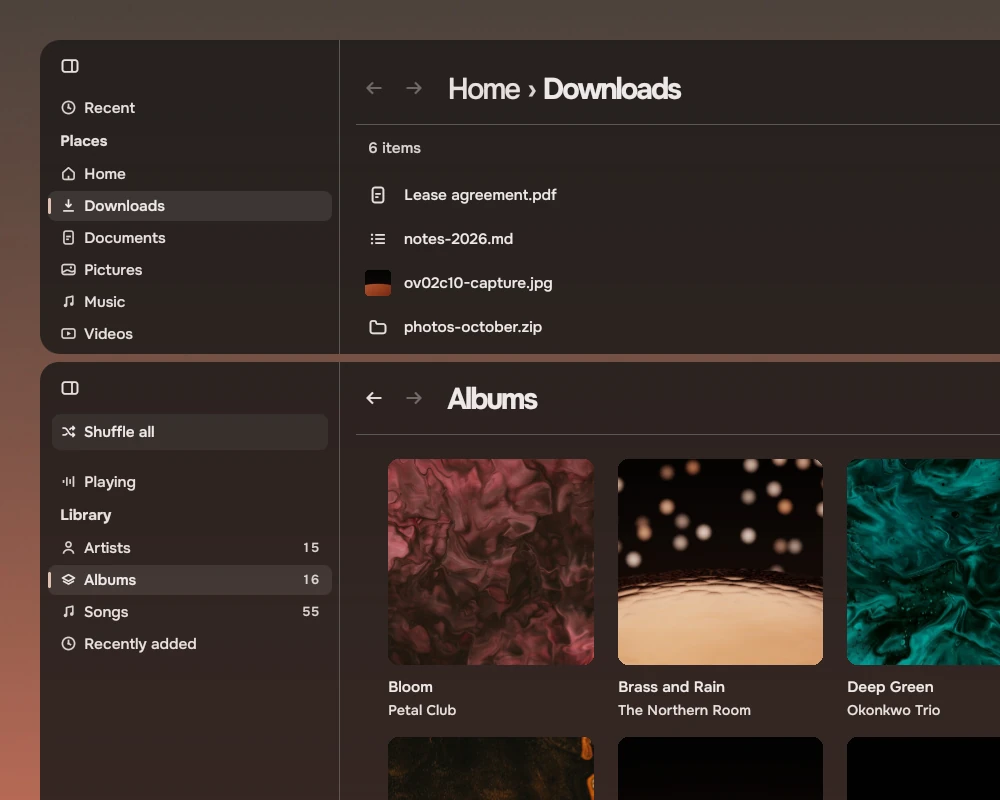
Task: Click the Recently added clock icon
Action: (x=68, y=644)
